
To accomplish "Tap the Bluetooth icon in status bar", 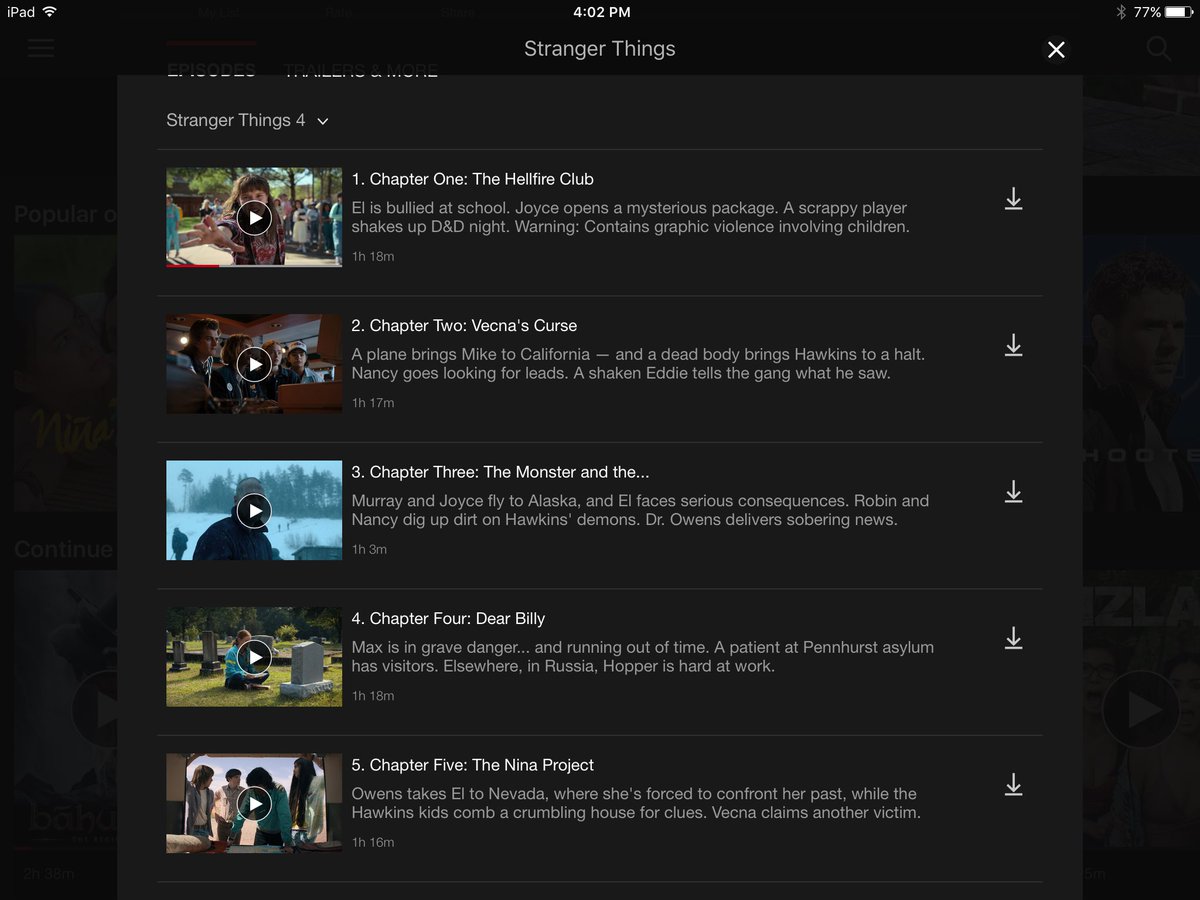I will tap(1121, 12).
